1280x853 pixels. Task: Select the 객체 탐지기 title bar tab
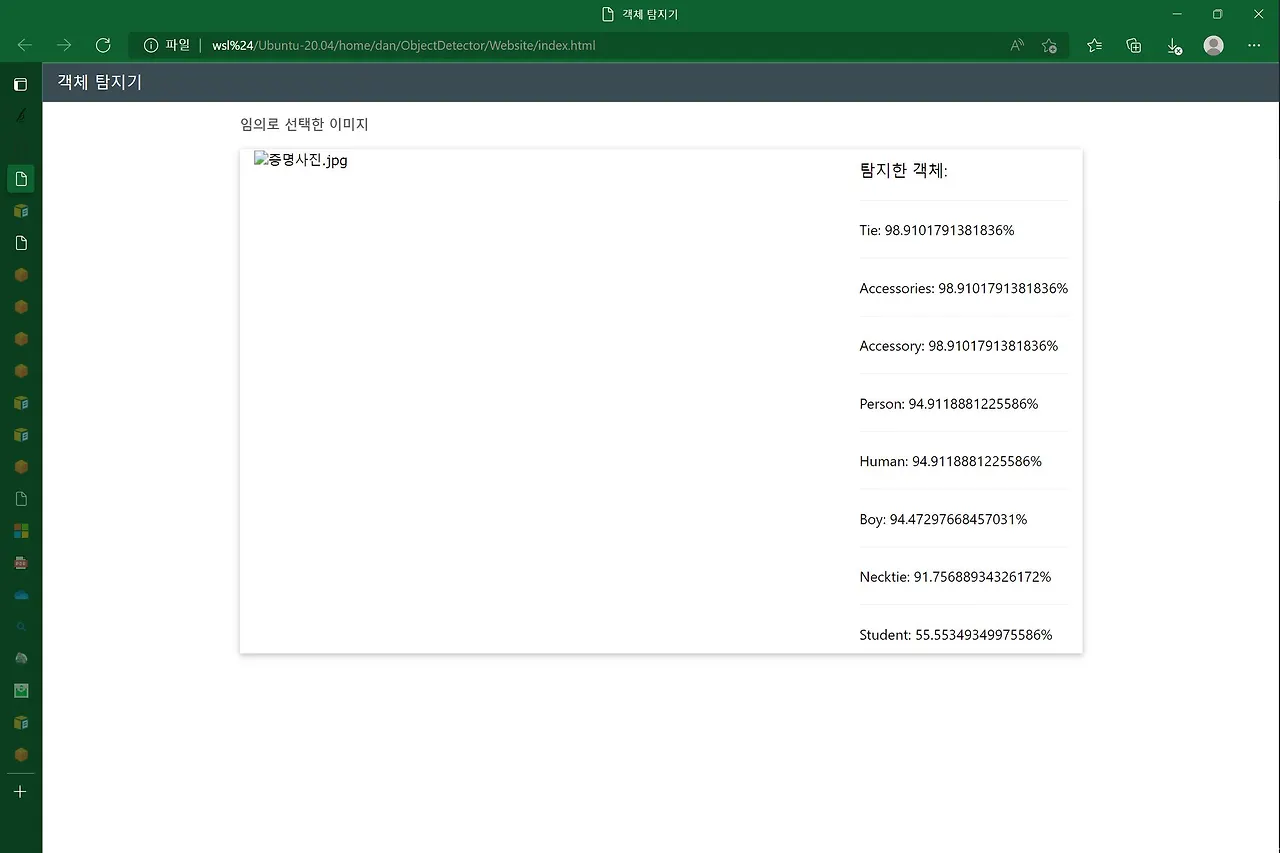[639, 14]
